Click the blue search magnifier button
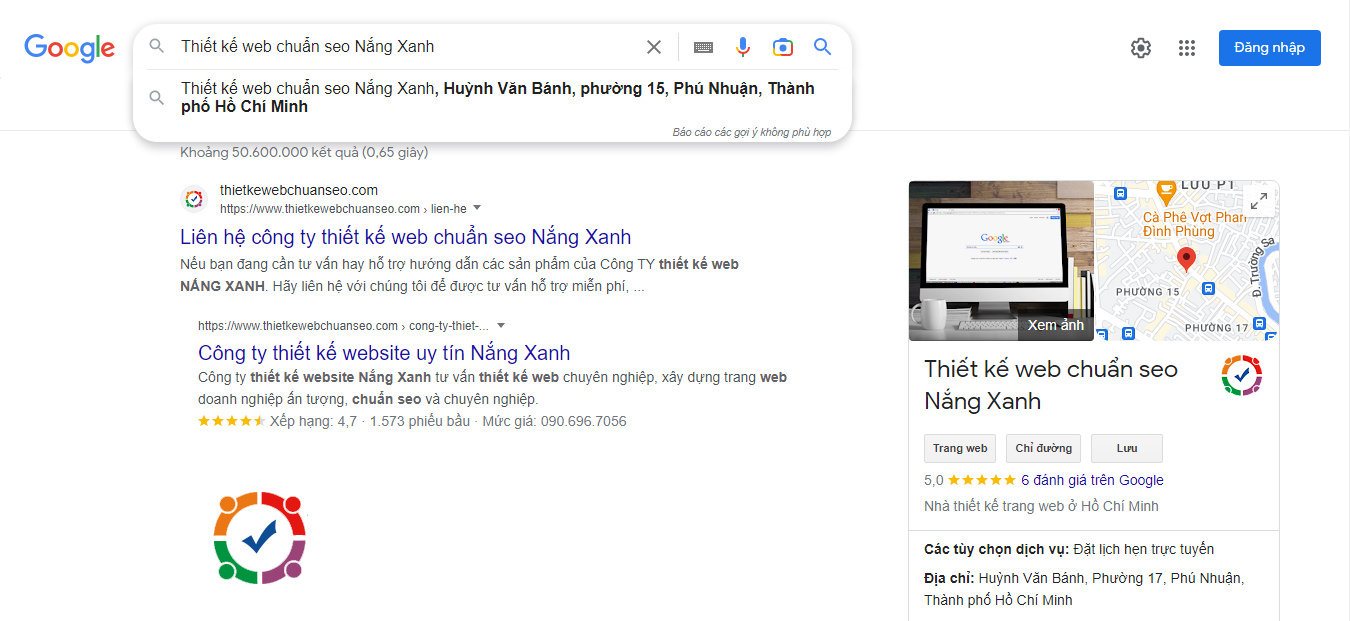The width and height of the screenshot is (1350, 621). [823, 47]
